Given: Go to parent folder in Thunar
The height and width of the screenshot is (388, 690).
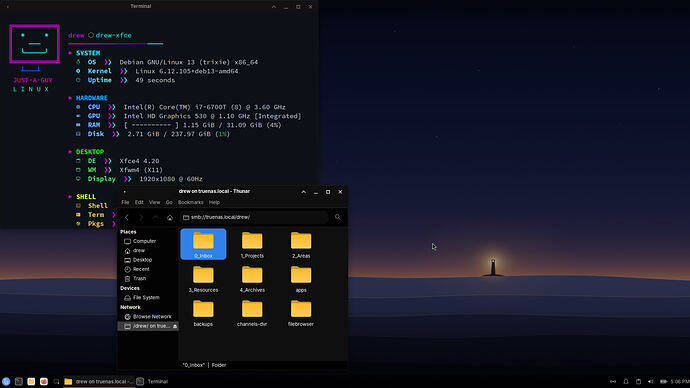Looking at the screenshot, I should [156, 217].
